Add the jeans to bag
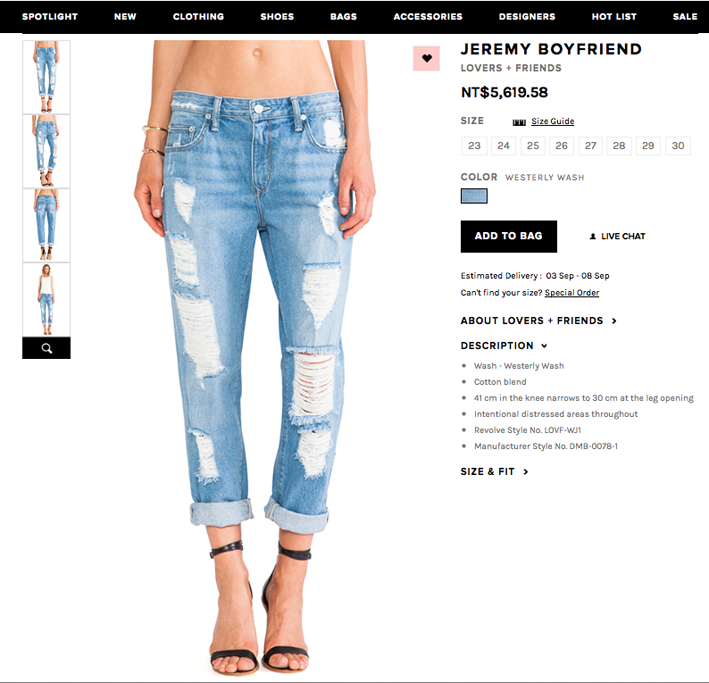The width and height of the screenshot is (709, 683). click(509, 237)
